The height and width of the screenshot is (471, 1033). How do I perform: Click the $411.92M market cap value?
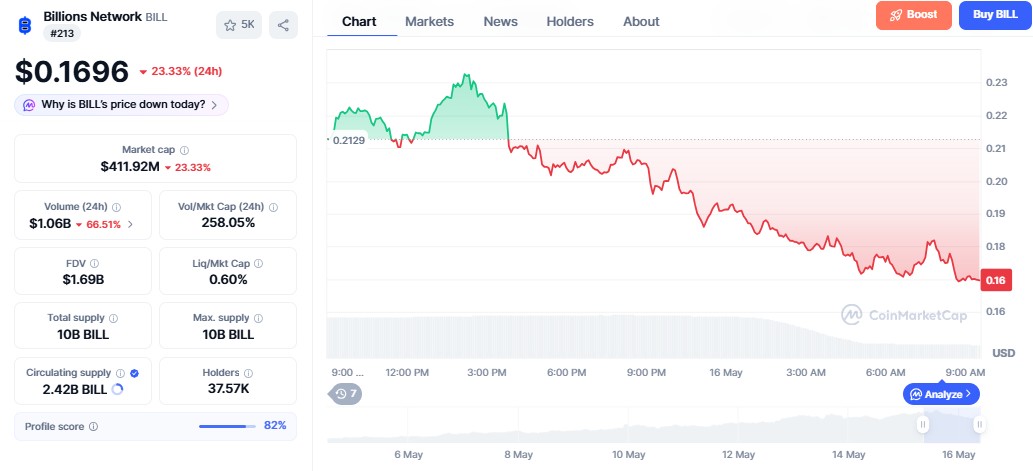point(130,167)
